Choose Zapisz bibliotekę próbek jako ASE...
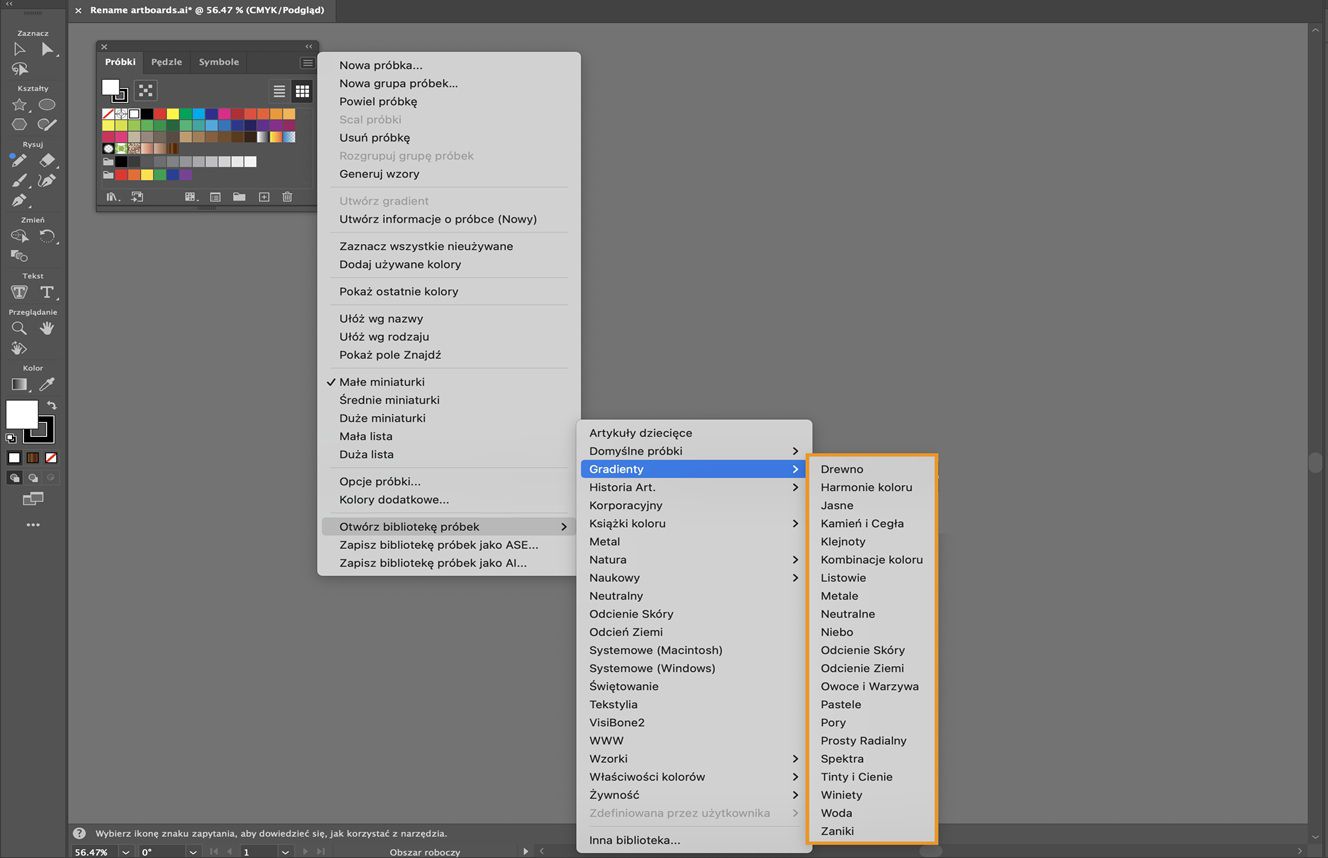 [449, 545]
